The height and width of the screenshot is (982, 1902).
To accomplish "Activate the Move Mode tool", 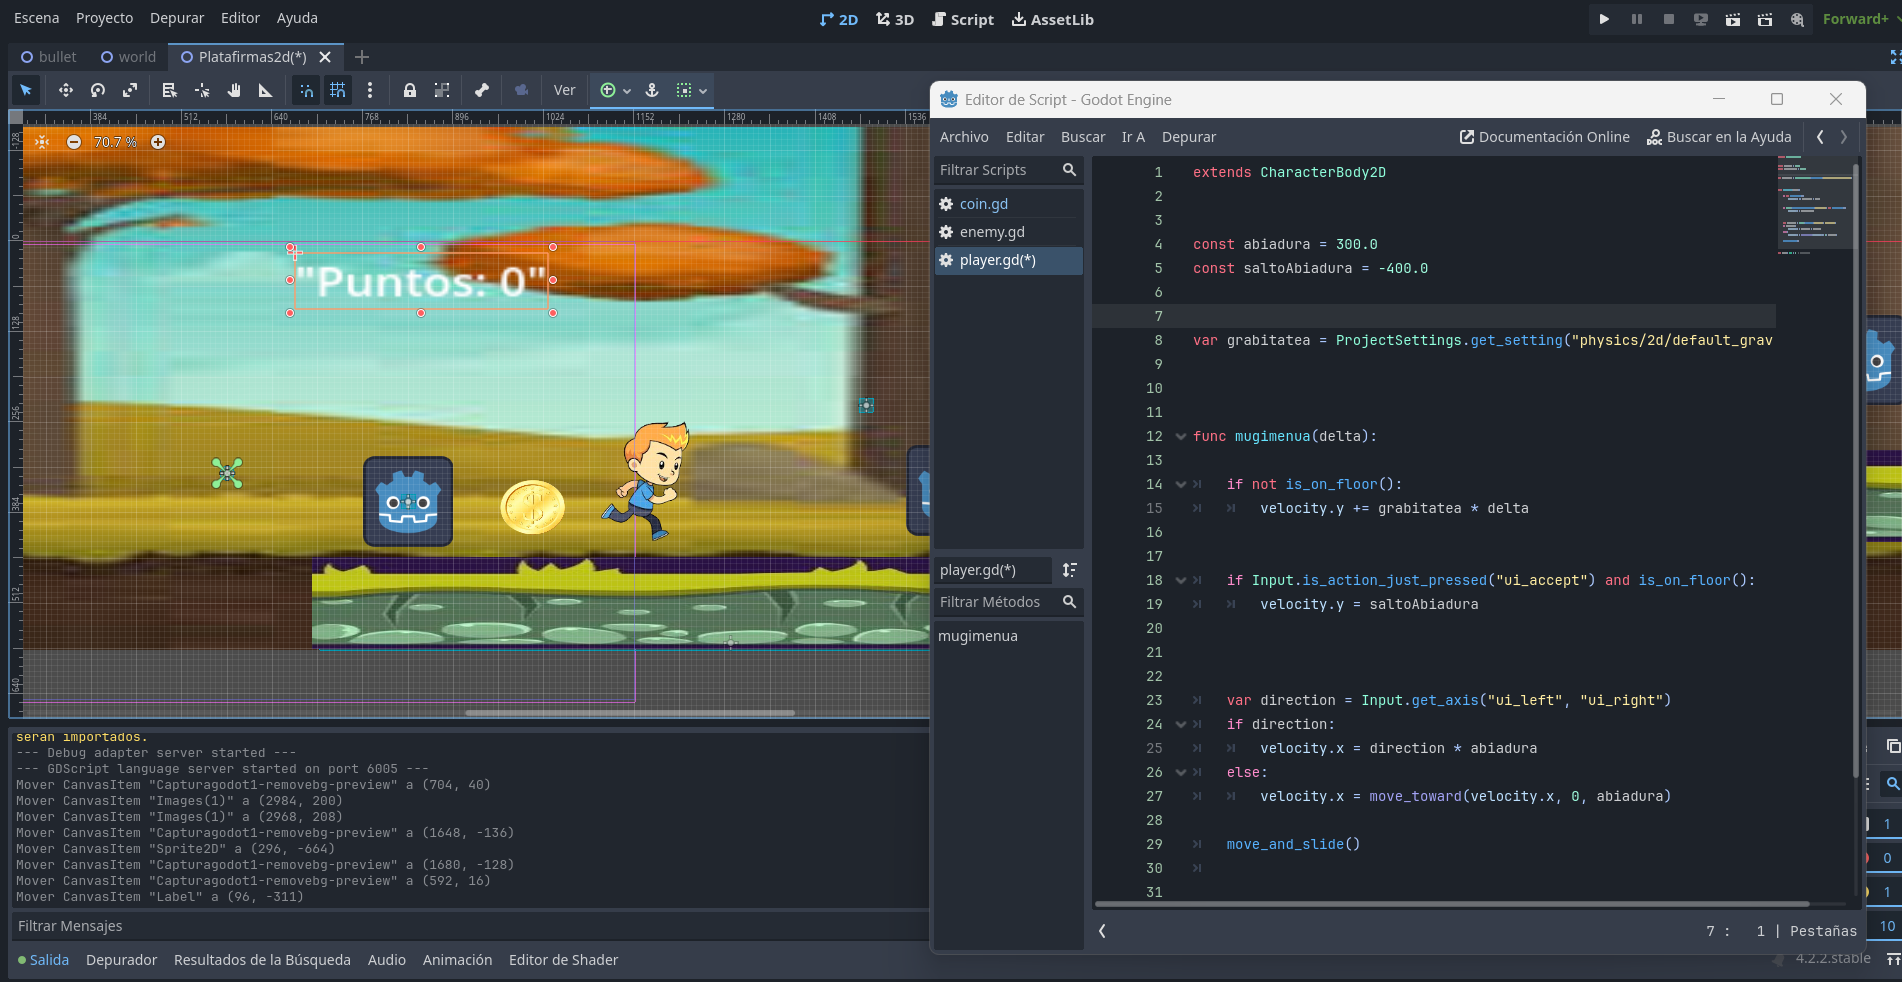I will (x=66, y=90).
